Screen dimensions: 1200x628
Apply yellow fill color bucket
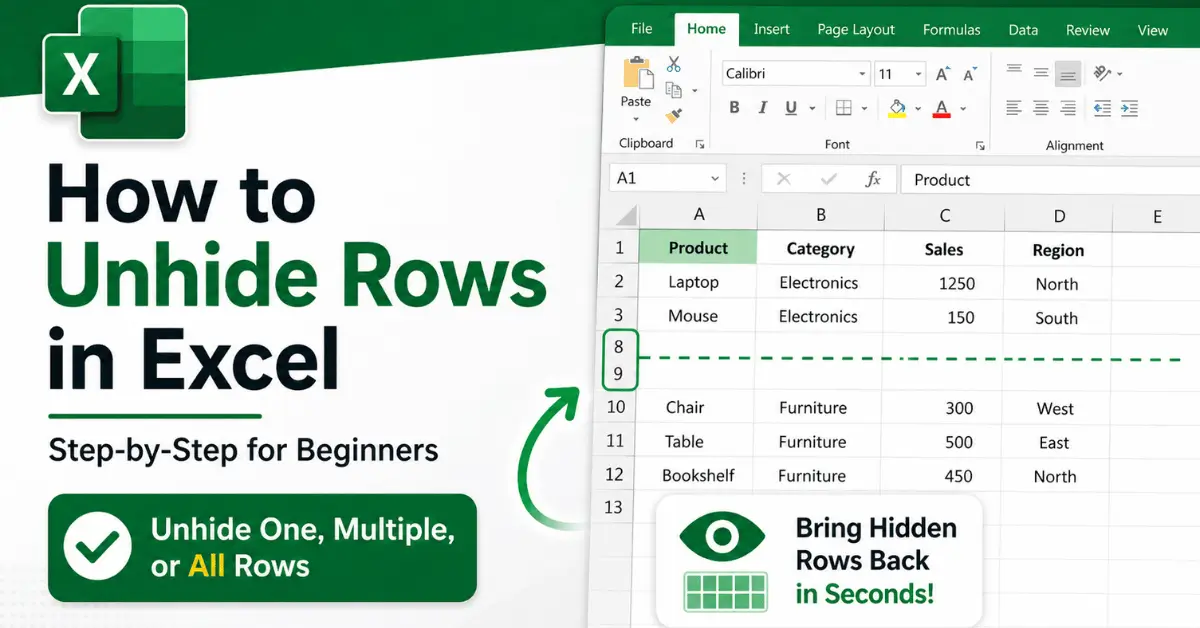pyautogui.click(x=897, y=108)
